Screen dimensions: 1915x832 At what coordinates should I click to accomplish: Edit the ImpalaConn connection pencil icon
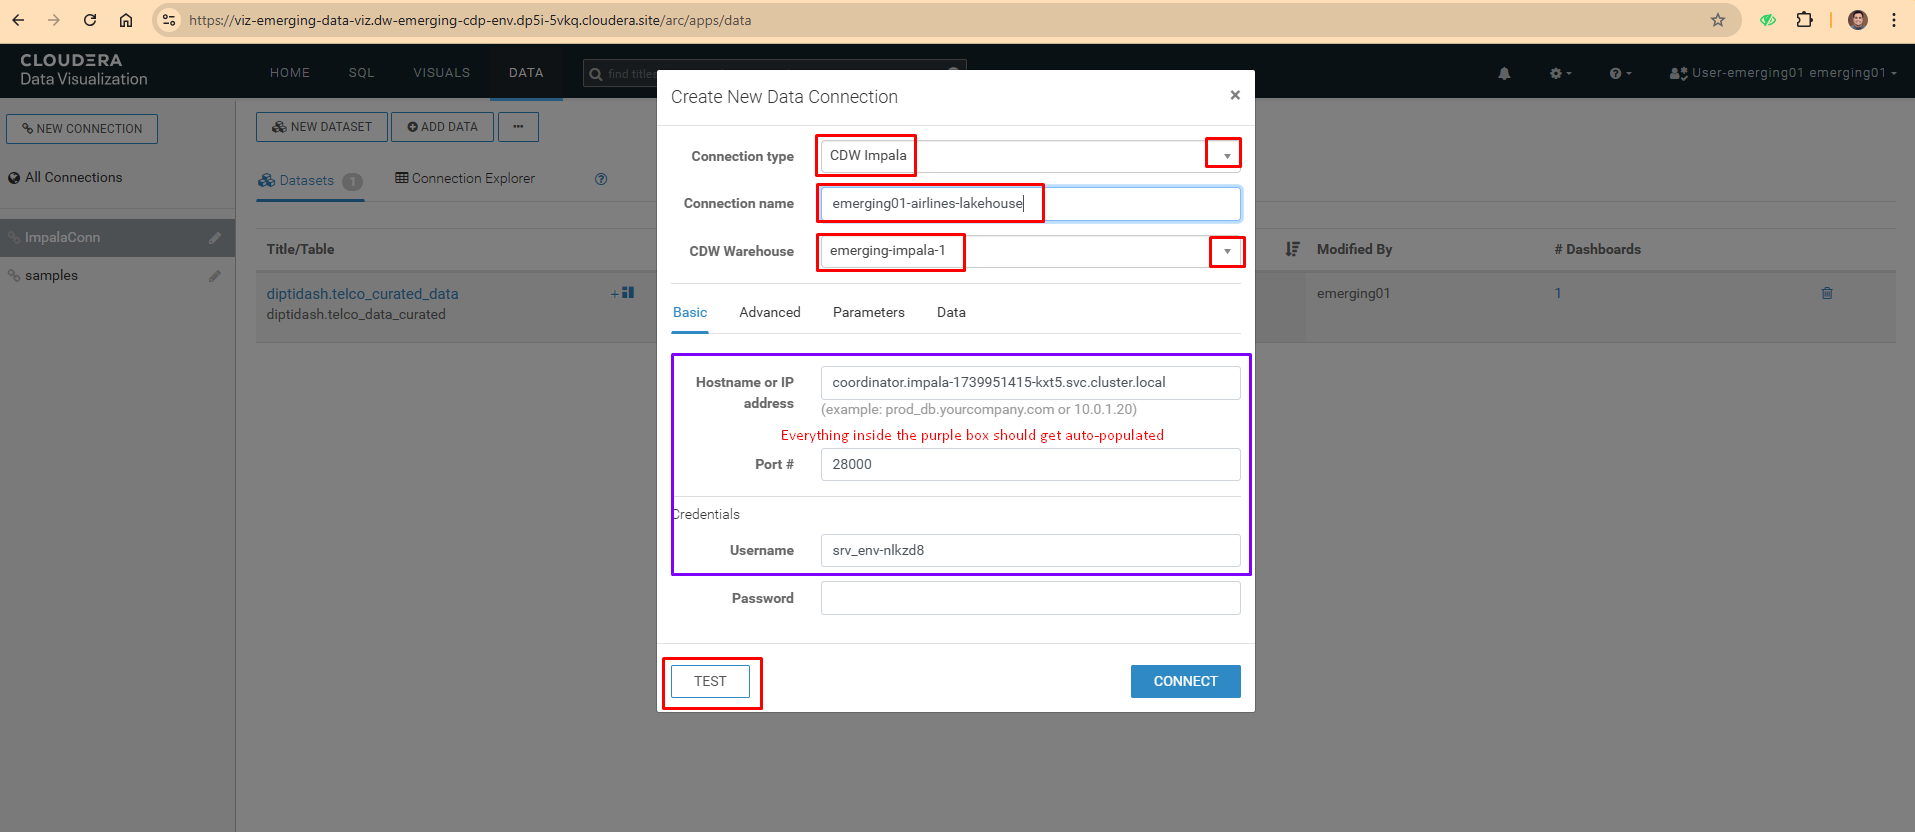point(214,238)
